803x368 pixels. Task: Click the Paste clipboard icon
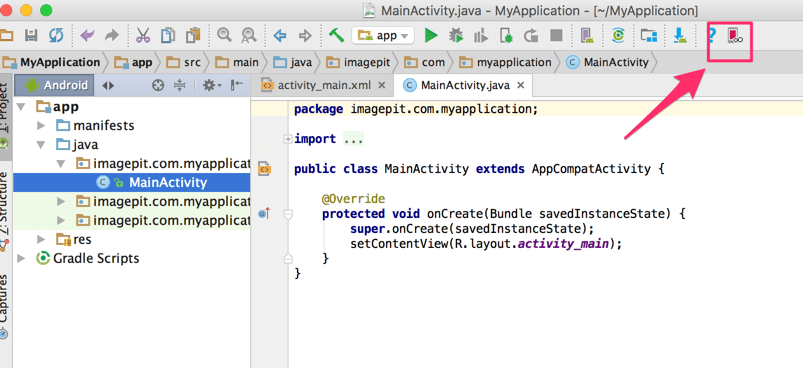point(193,35)
